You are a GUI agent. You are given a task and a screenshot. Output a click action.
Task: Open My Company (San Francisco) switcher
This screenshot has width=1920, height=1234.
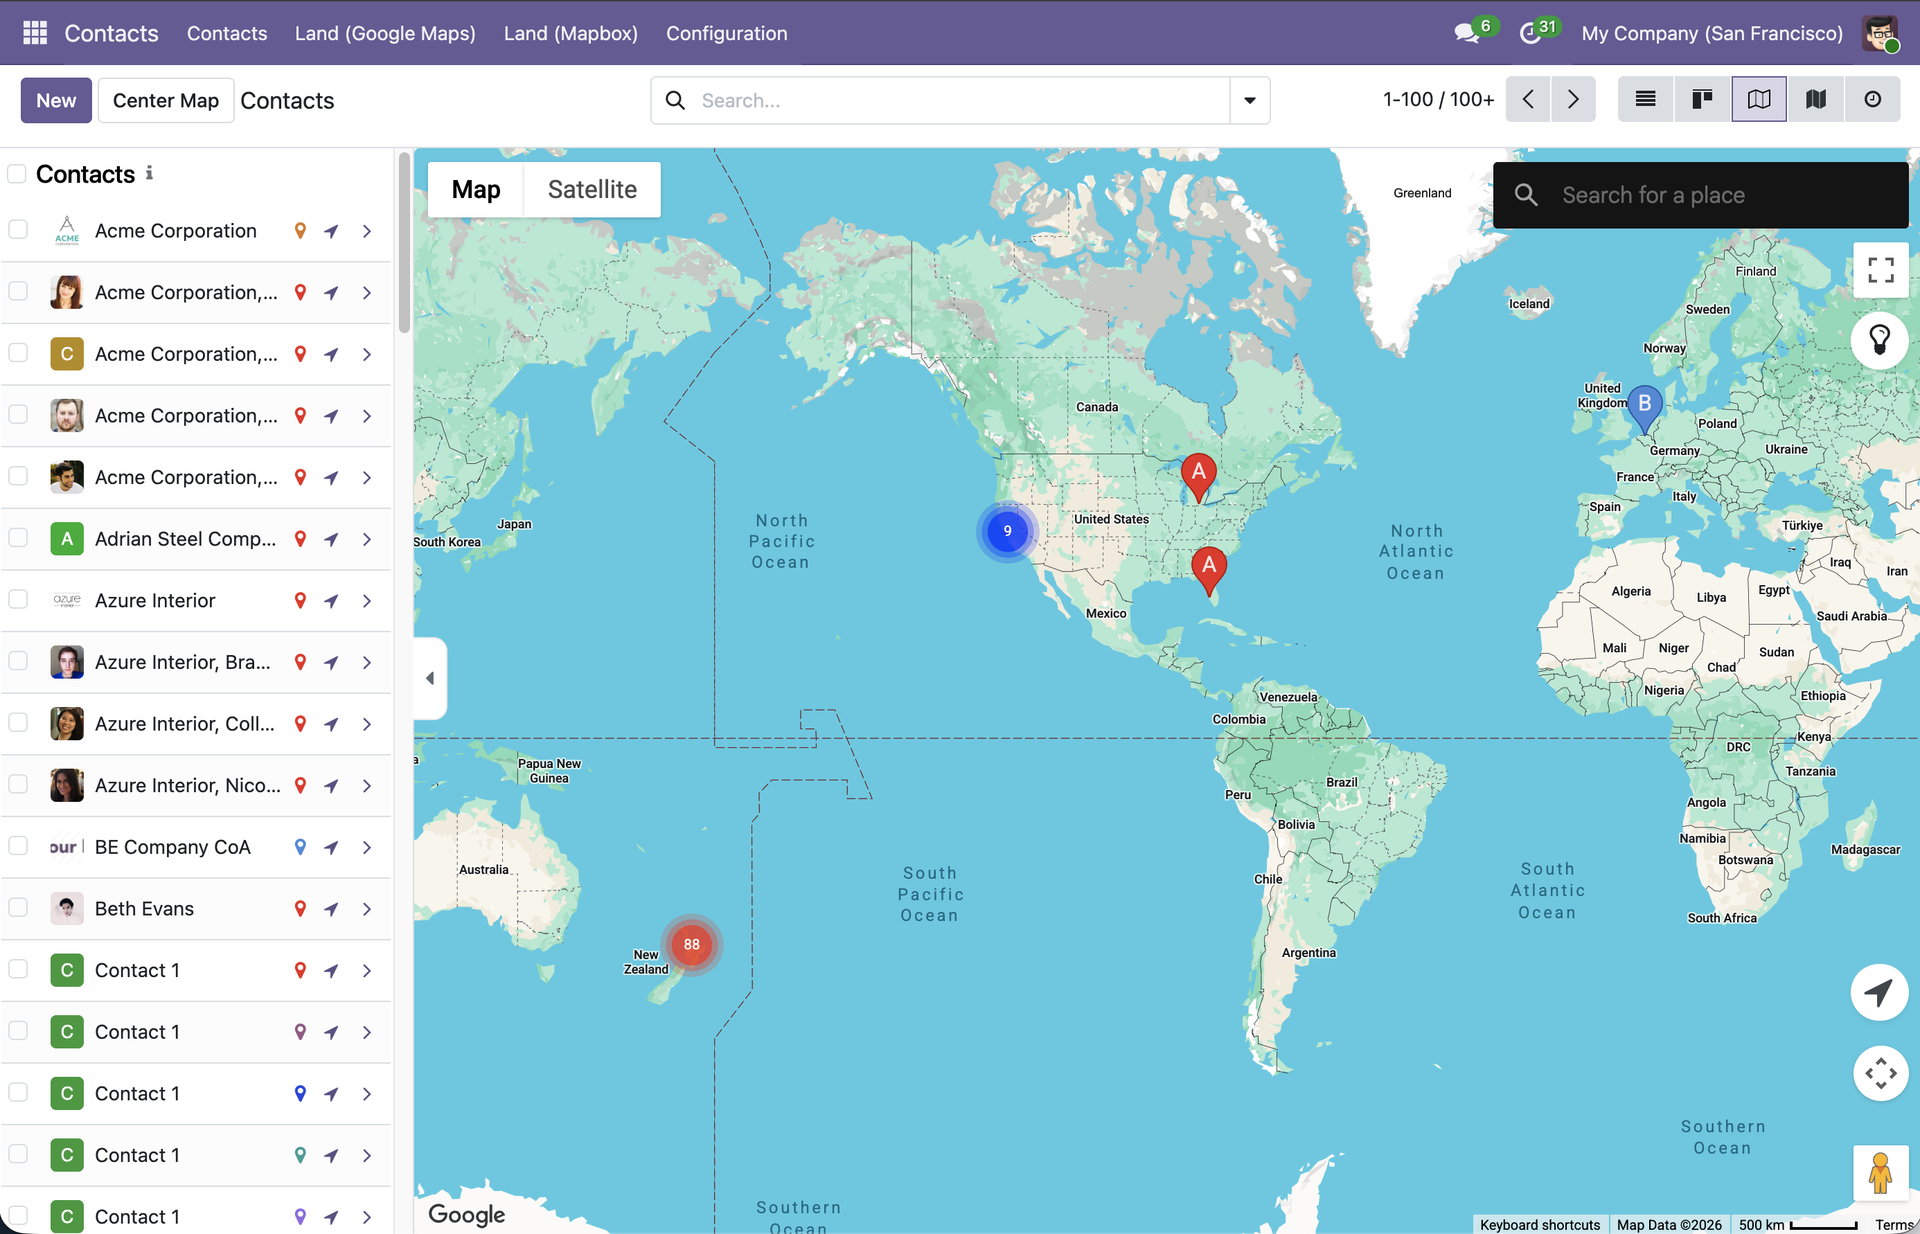coord(1712,33)
